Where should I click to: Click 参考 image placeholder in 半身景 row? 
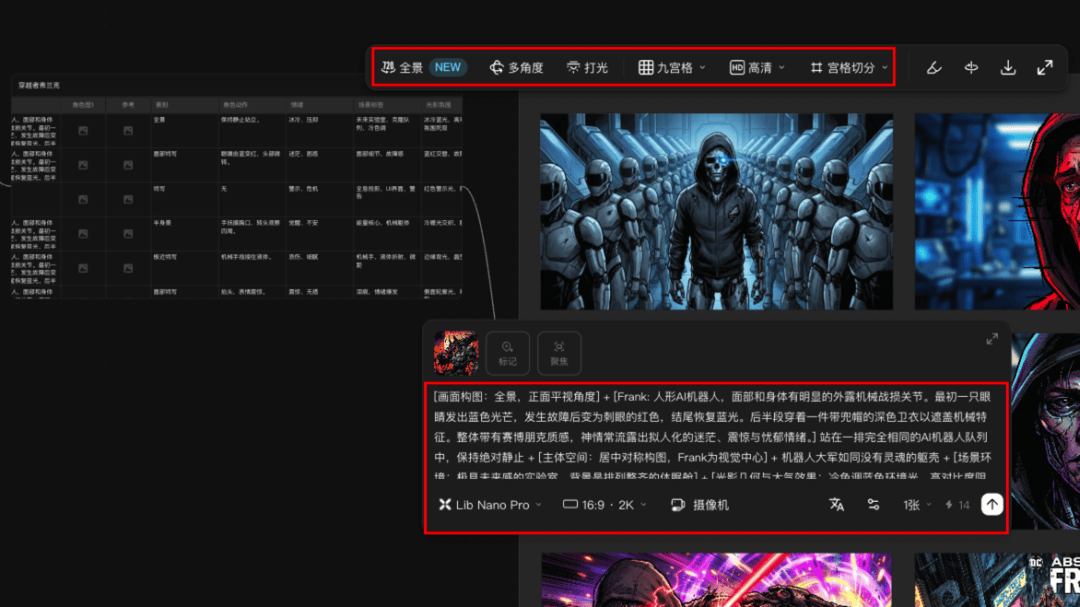click(128, 234)
